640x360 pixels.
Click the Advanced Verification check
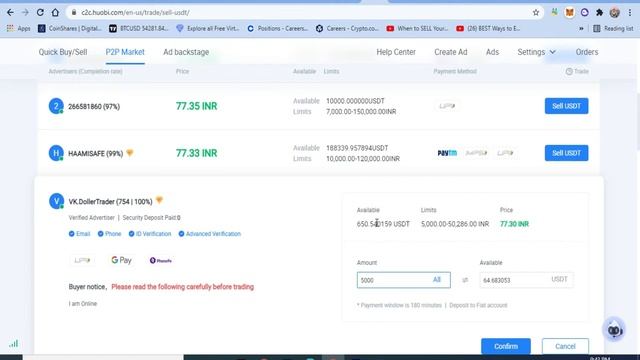pos(209,234)
